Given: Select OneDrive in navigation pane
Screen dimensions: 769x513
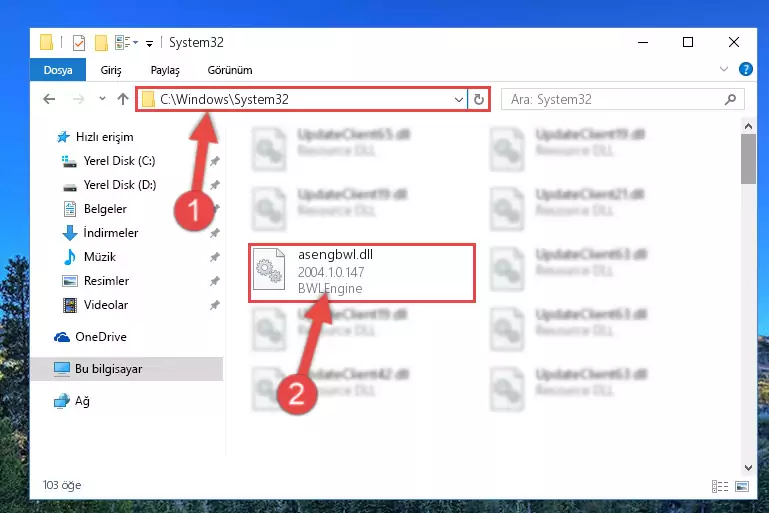Looking at the screenshot, I should (x=90, y=337).
